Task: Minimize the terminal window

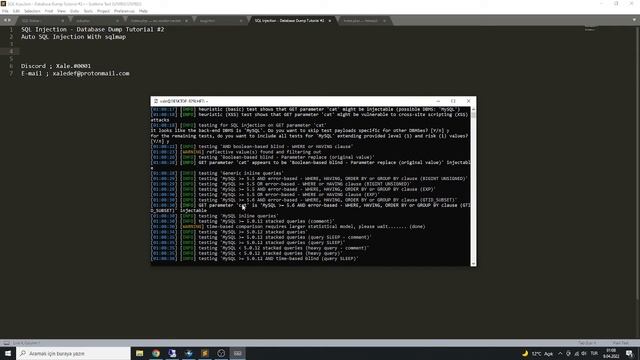Action: (438, 101)
